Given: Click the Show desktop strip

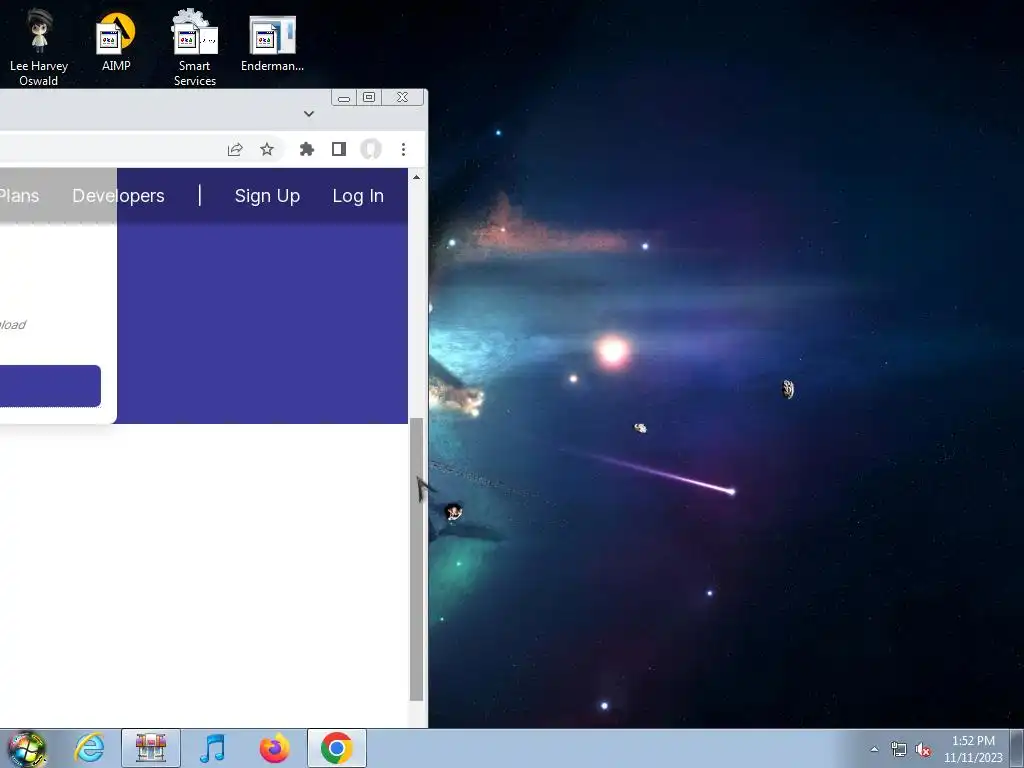Looking at the screenshot, I should coord(1017,748).
